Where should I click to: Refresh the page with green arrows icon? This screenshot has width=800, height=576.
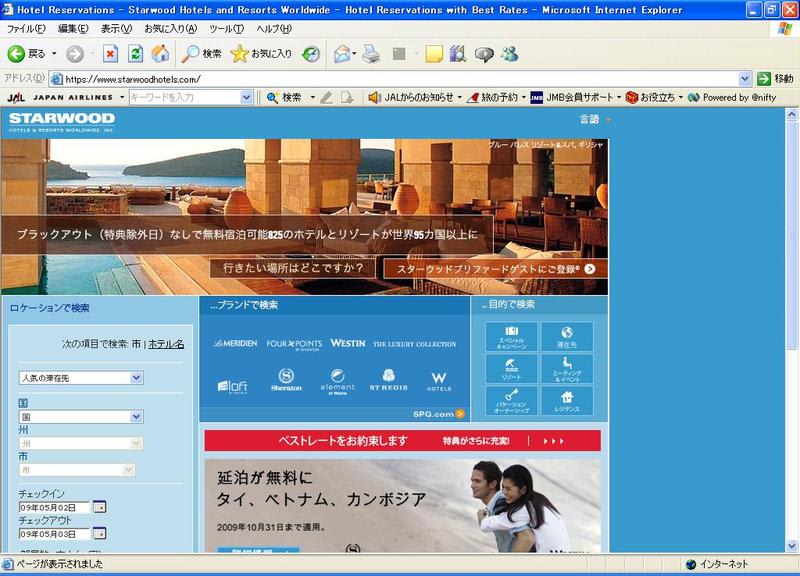(x=135, y=54)
